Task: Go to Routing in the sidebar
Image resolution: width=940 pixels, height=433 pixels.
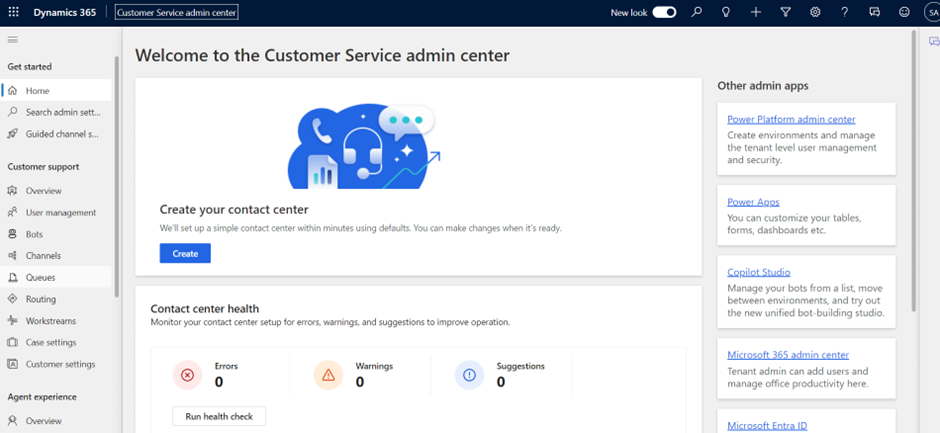Action: [40, 299]
